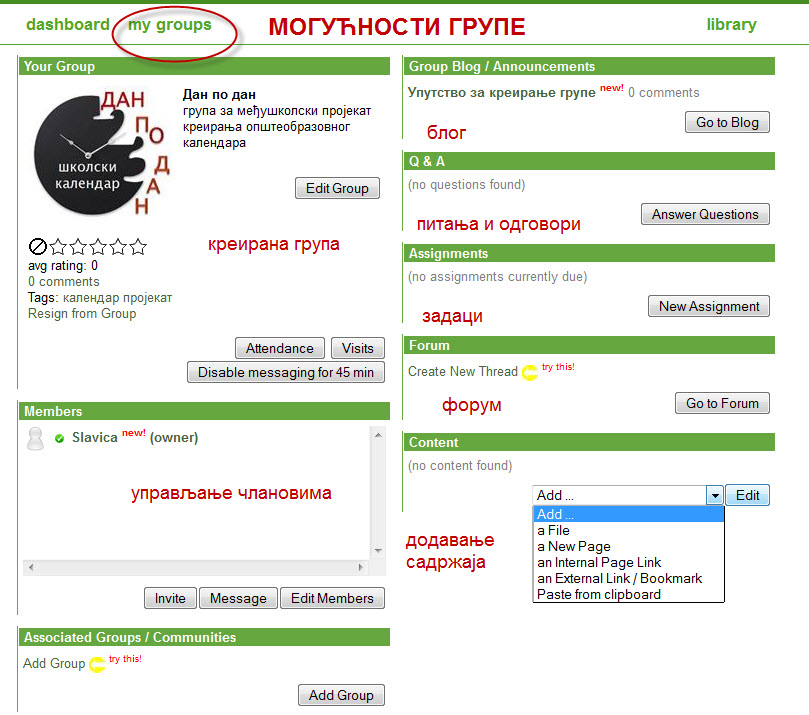Image resolution: width=809 pixels, height=715 pixels.
Task: Click the member avatar icon beside Slavica
Action: click(35, 439)
